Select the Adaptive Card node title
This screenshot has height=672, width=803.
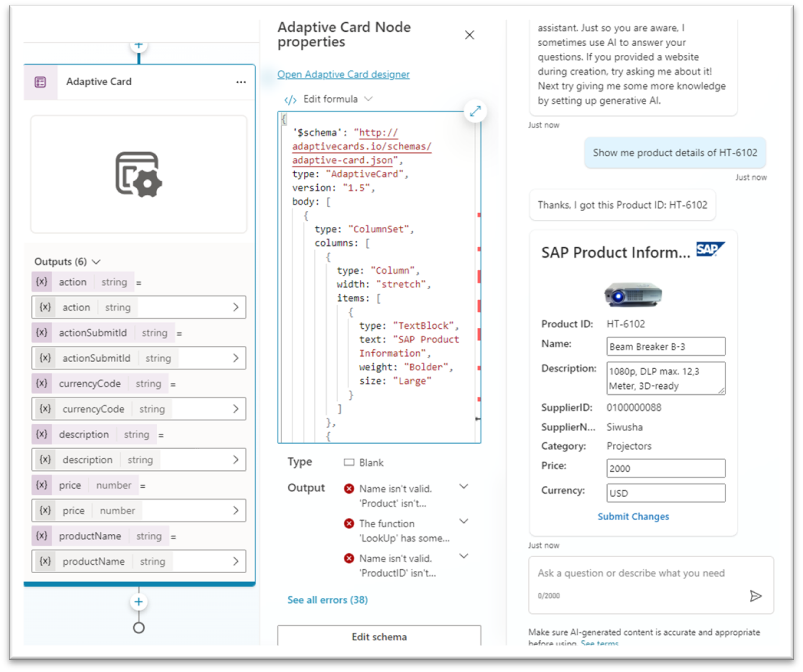[99, 82]
